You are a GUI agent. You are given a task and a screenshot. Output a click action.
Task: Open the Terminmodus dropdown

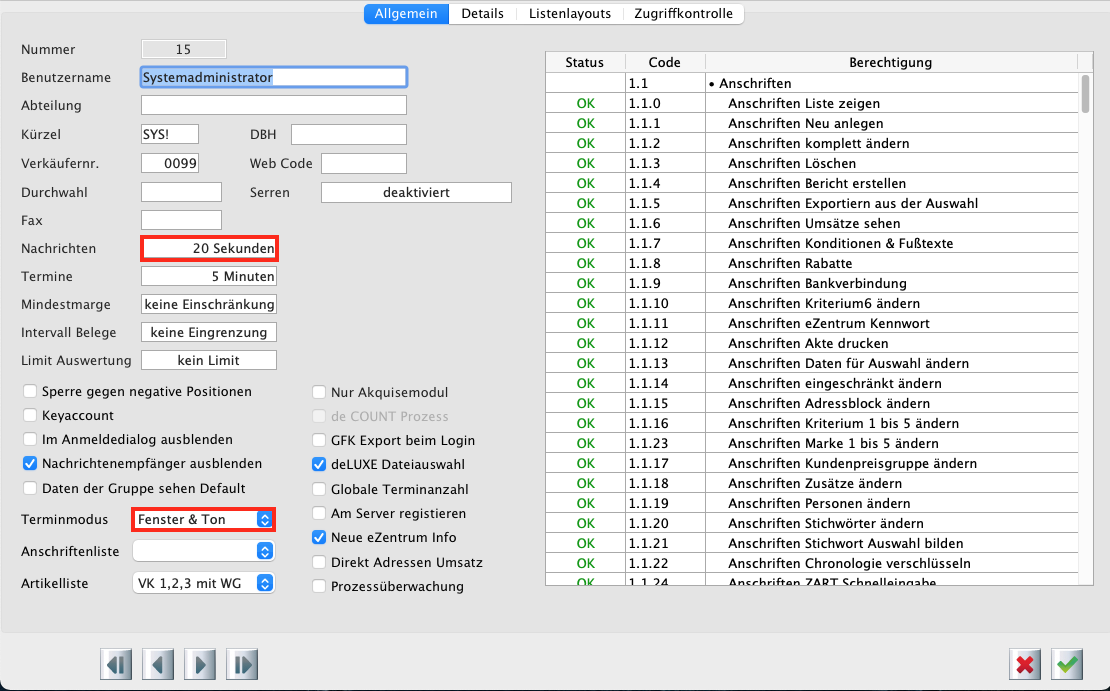[203, 520]
